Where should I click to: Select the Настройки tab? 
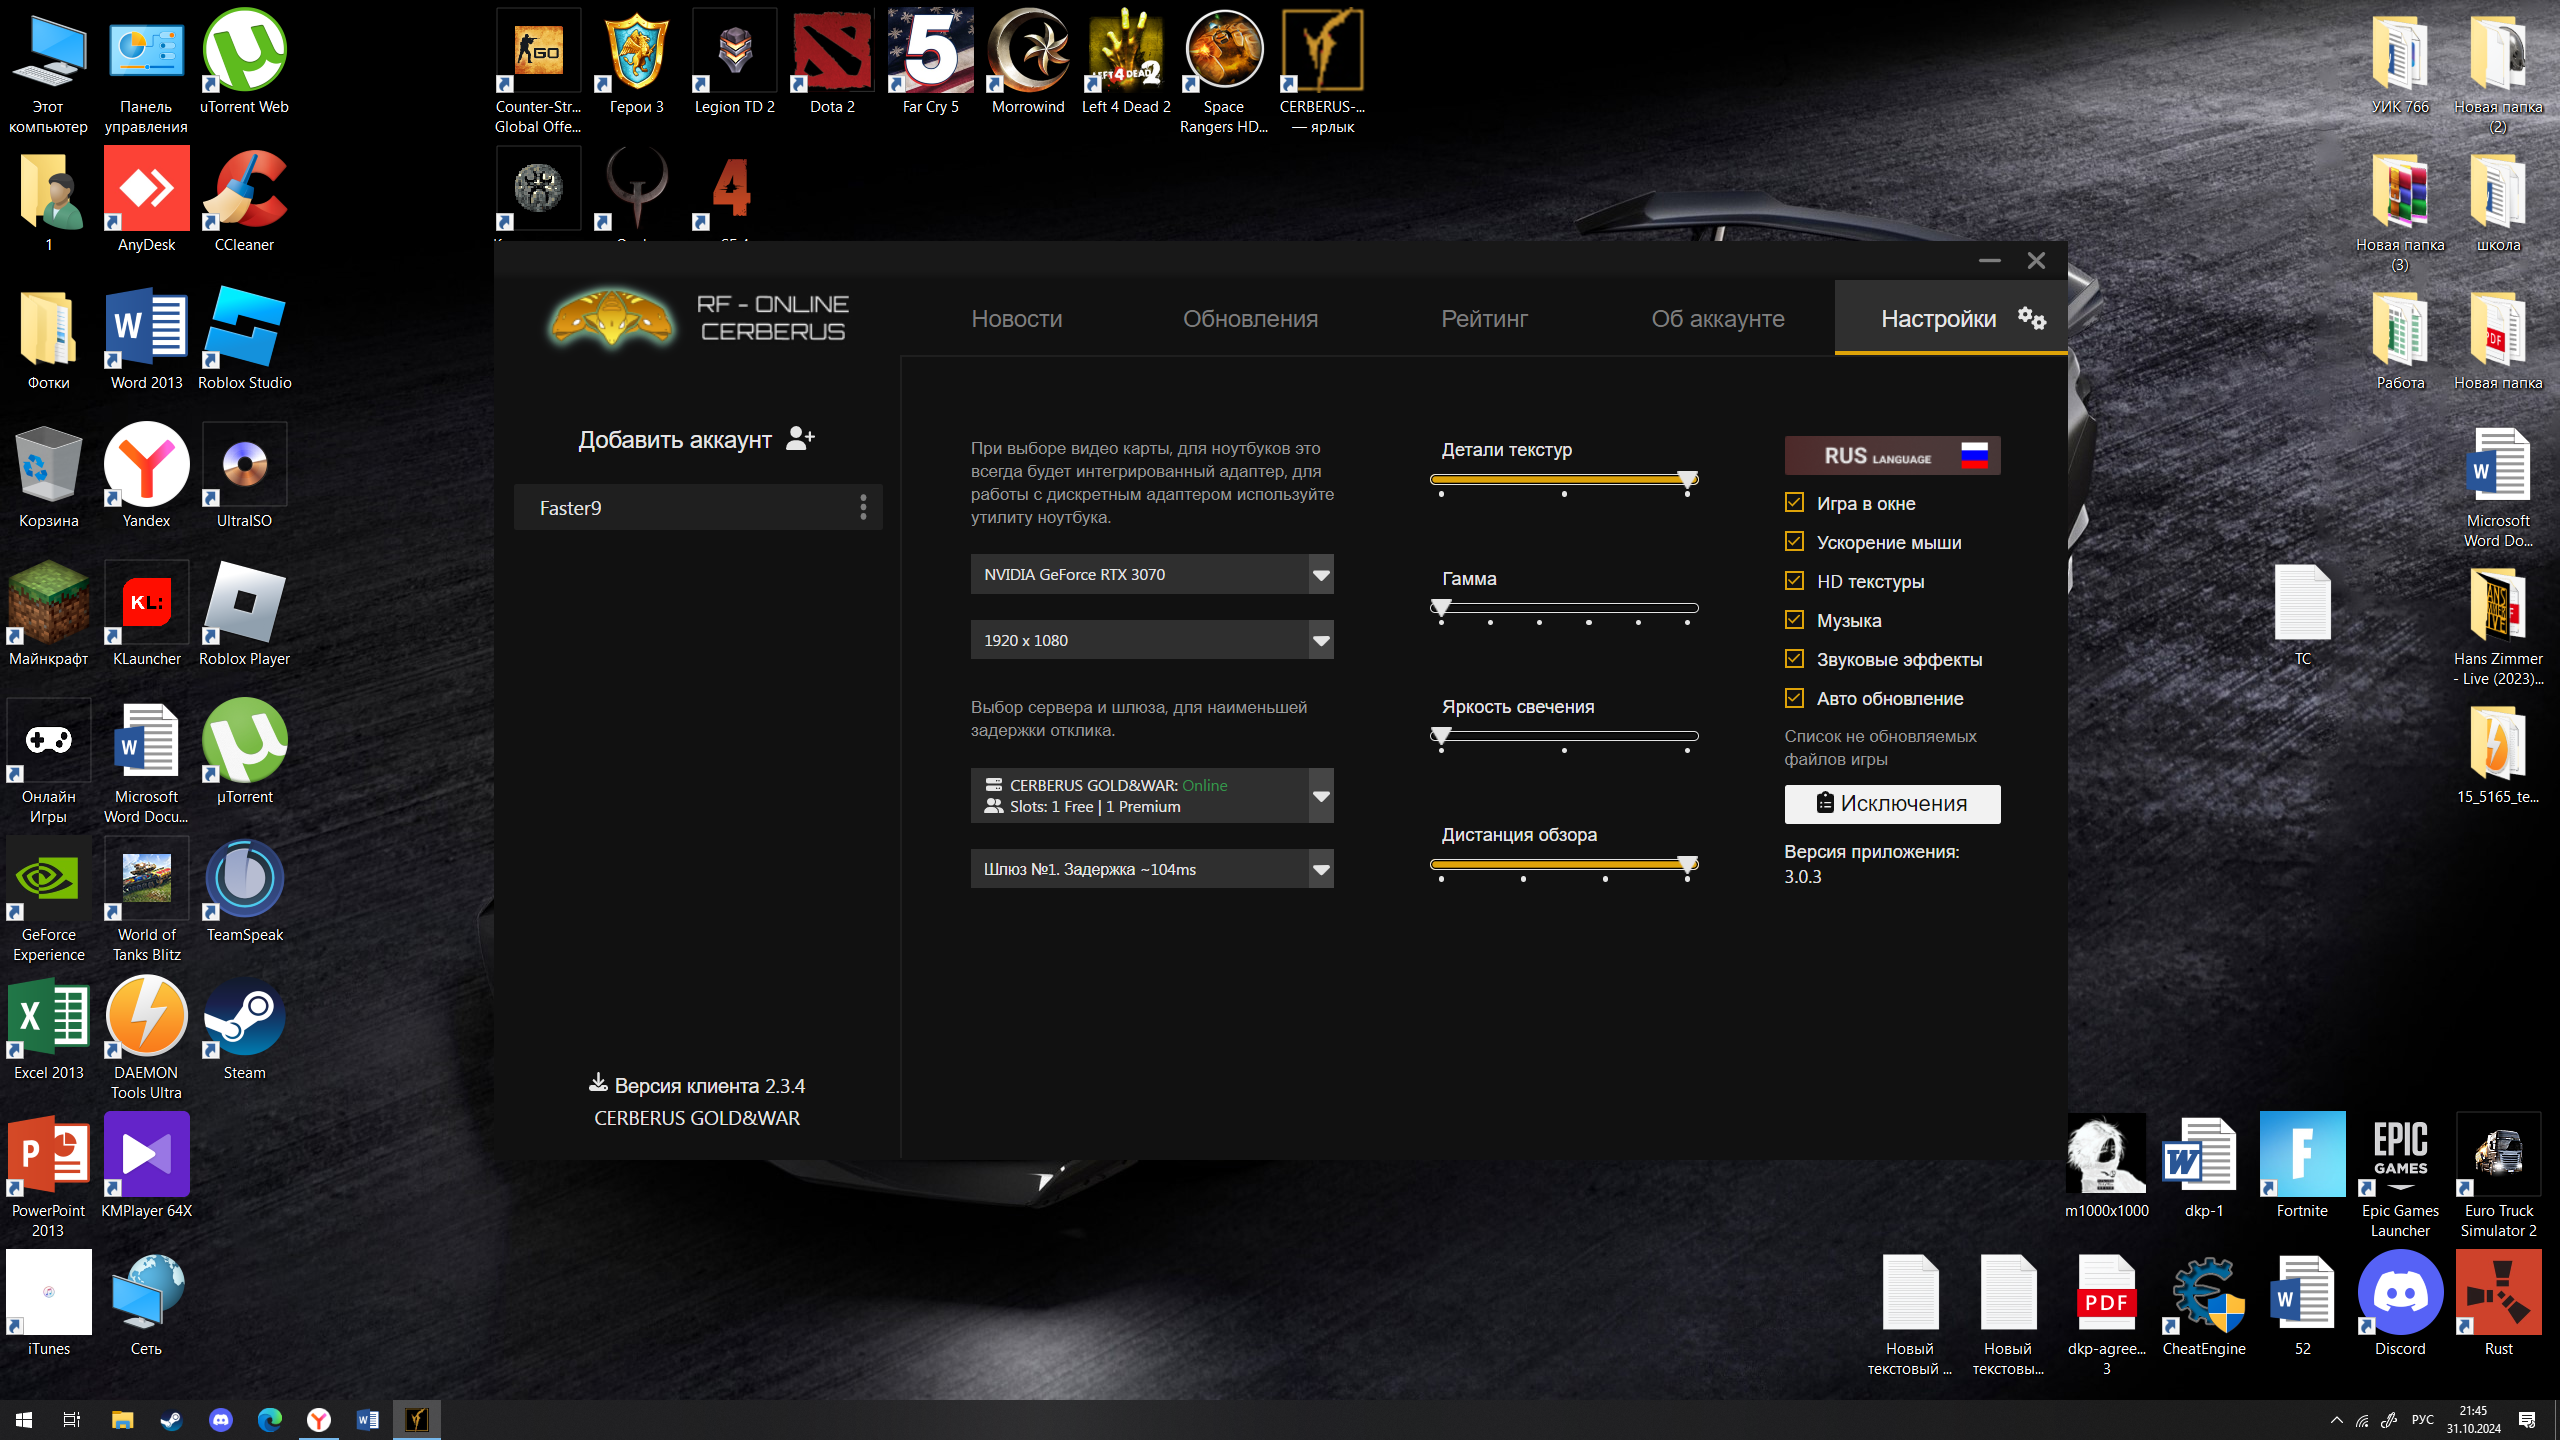click(1950, 318)
